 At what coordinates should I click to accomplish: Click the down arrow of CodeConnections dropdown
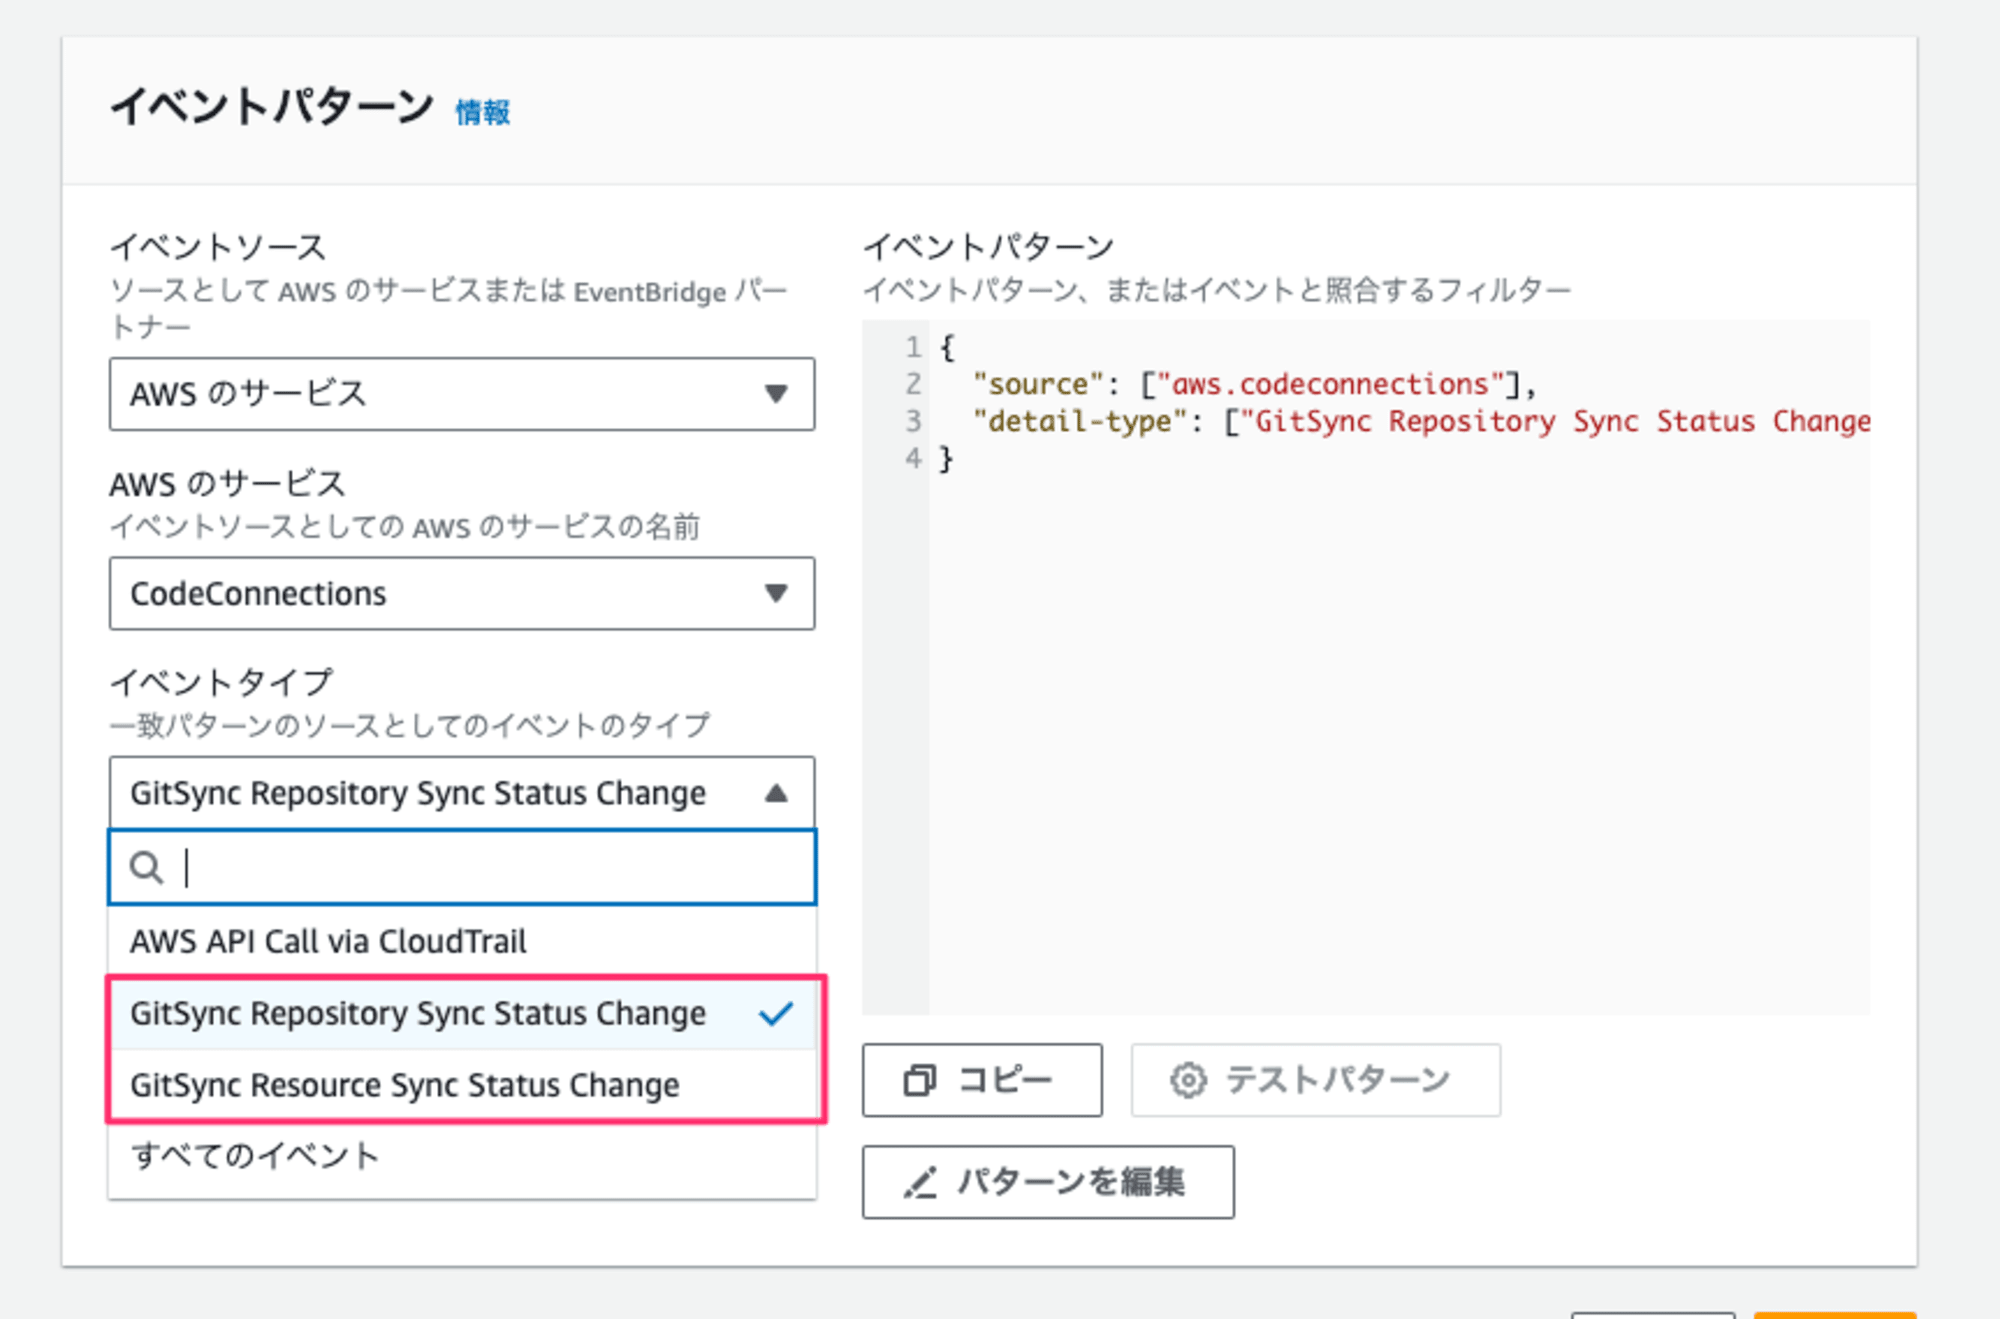(x=776, y=593)
